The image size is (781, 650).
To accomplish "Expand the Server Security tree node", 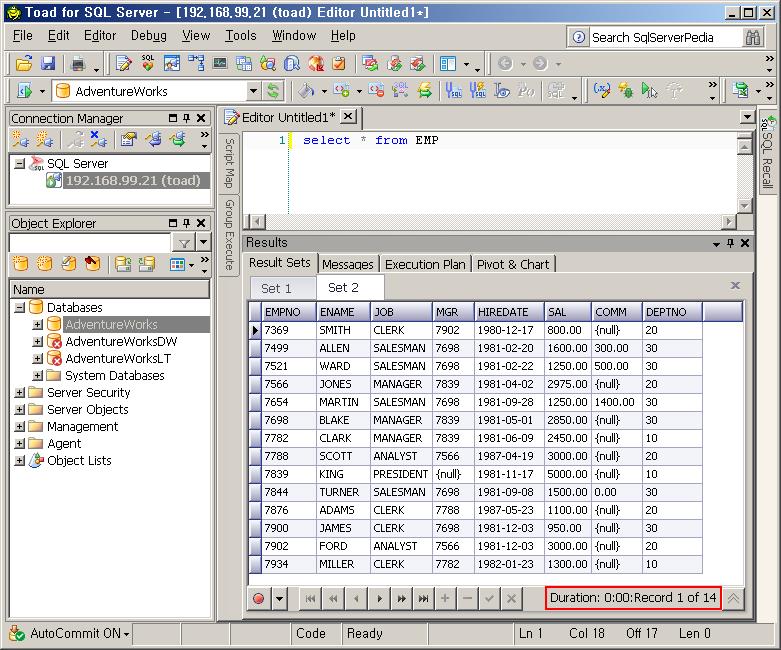I will click(19, 393).
